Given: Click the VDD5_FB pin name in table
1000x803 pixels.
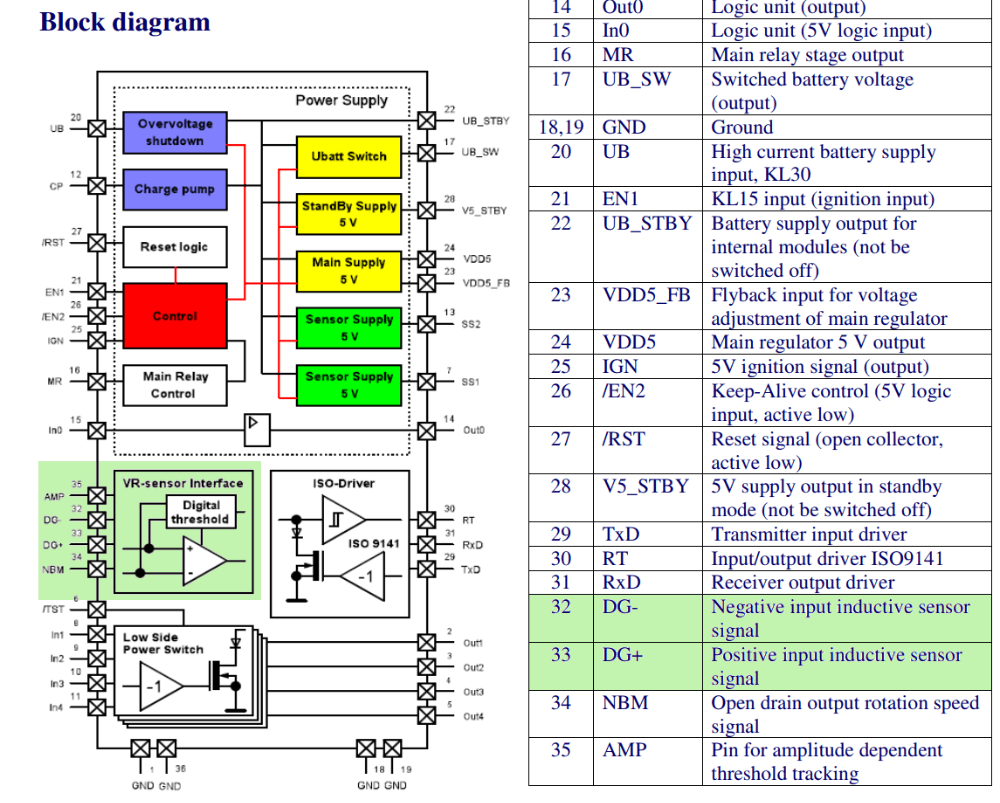Looking at the screenshot, I should (x=649, y=295).
